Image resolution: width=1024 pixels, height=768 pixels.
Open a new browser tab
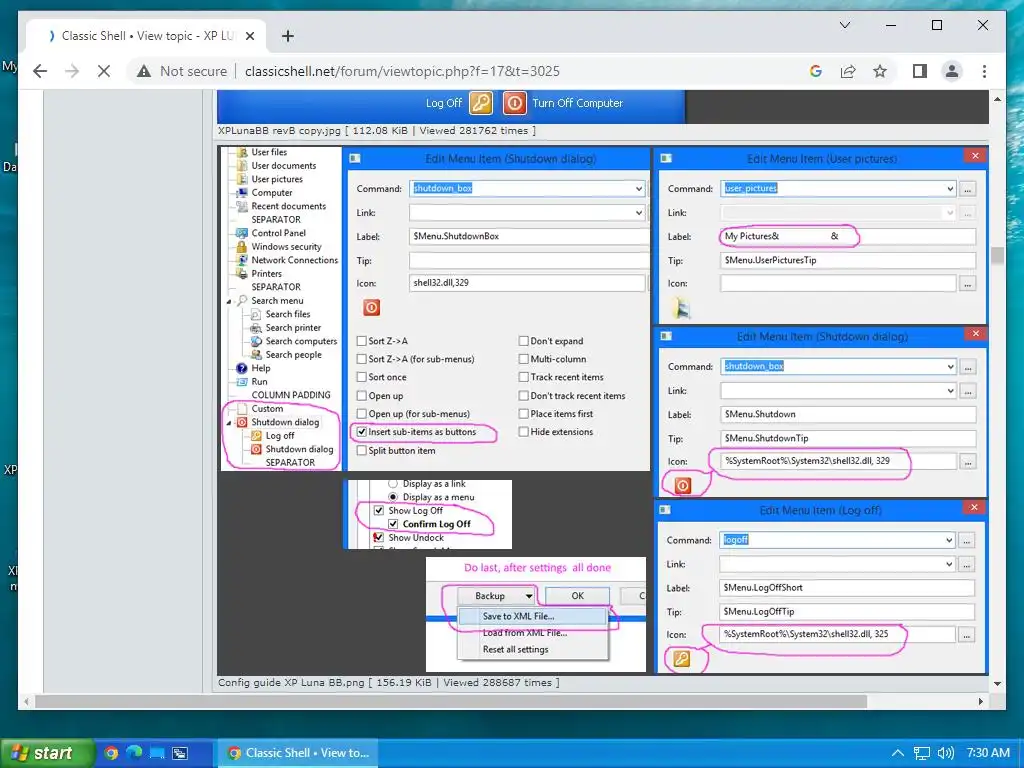click(x=287, y=36)
